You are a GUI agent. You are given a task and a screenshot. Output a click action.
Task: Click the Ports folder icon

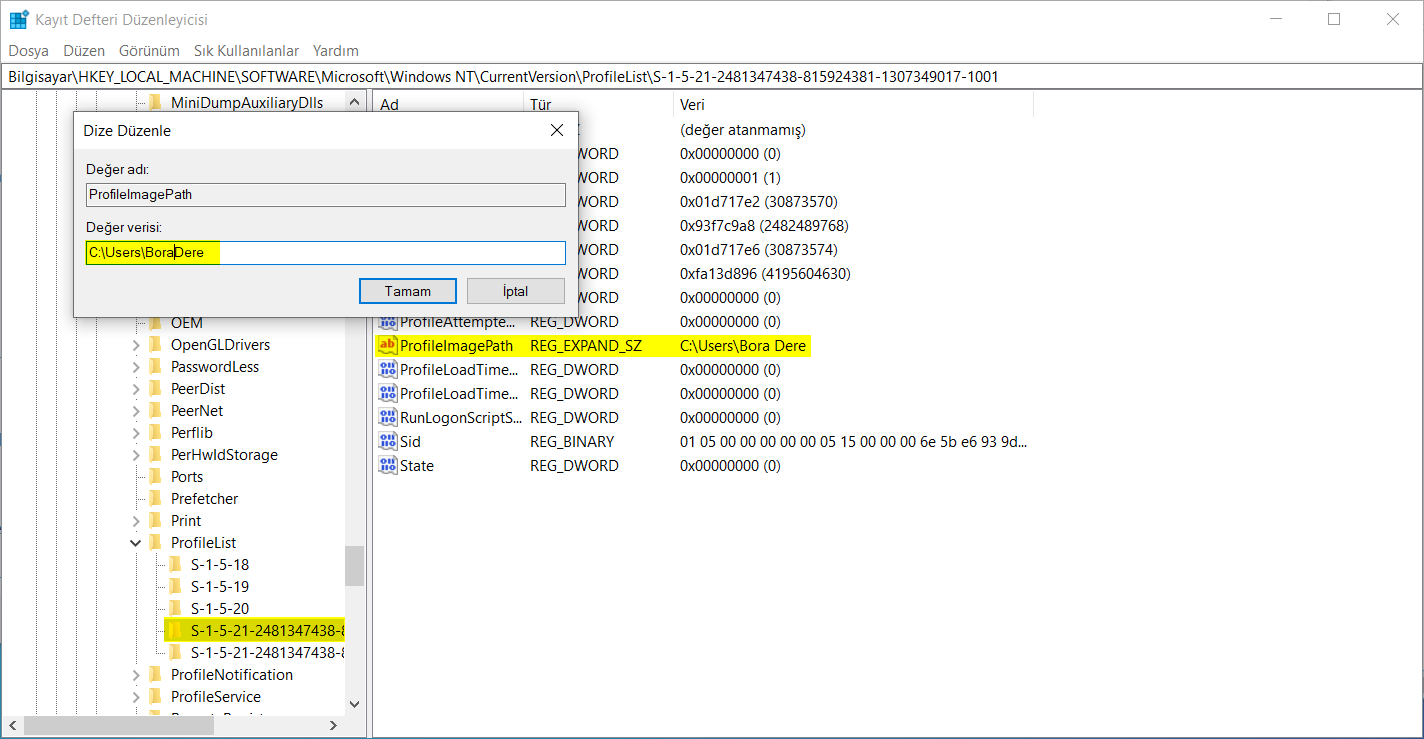coord(155,477)
